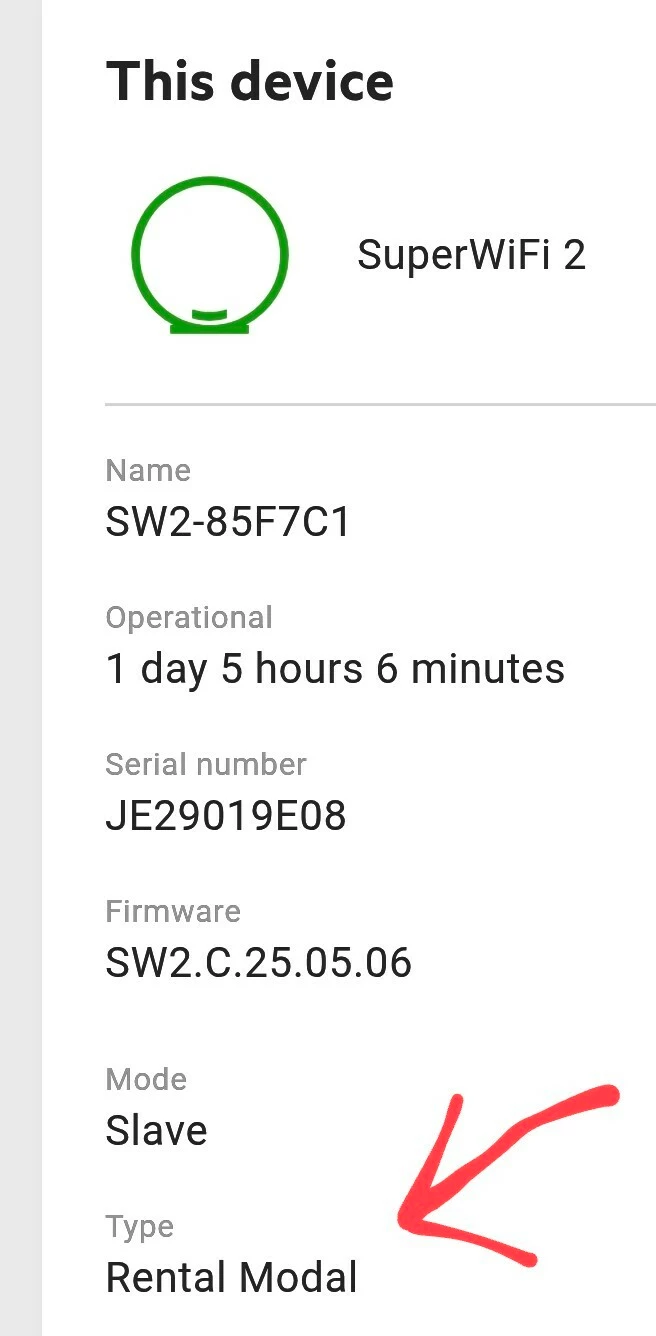
Task: Select the 'This device' heading
Action: (249, 81)
